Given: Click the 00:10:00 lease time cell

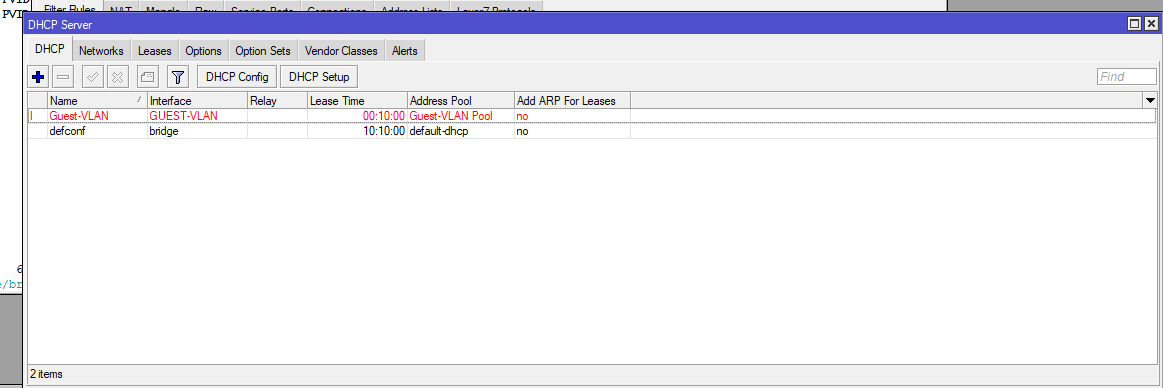Looking at the screenshot, I should point(358,116).
